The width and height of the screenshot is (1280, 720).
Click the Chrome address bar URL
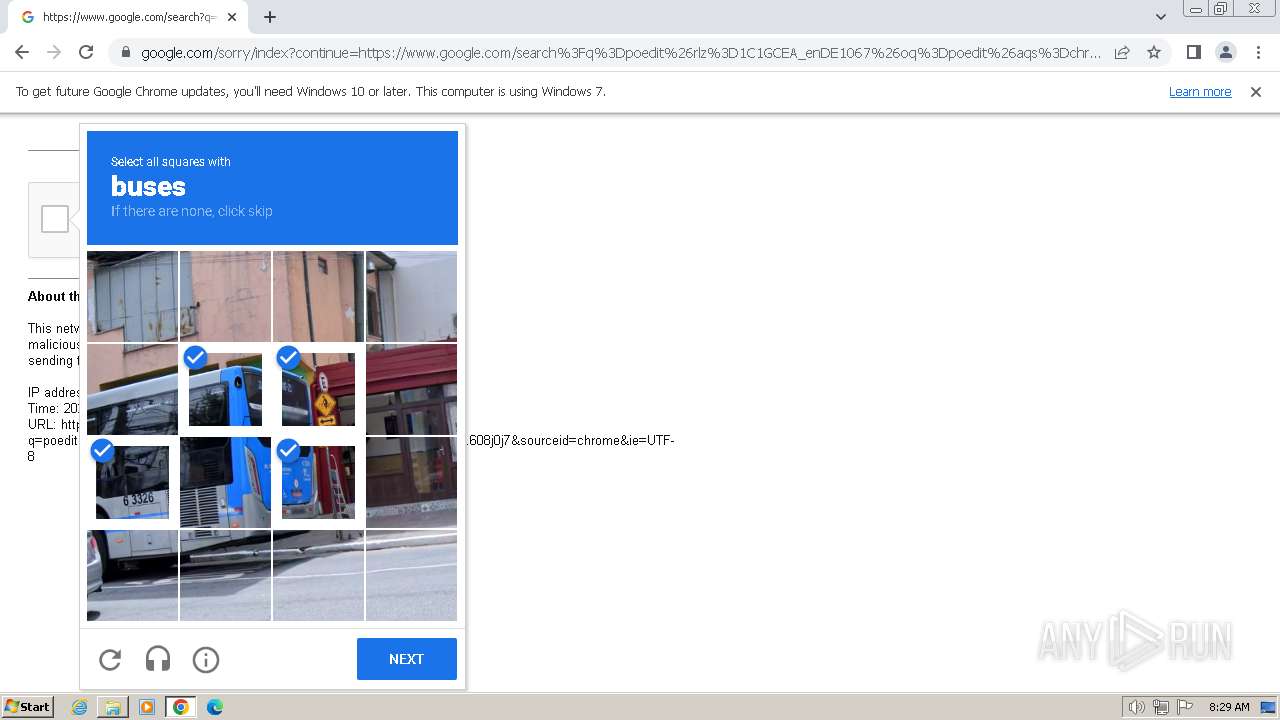click(x=620, y=53)
